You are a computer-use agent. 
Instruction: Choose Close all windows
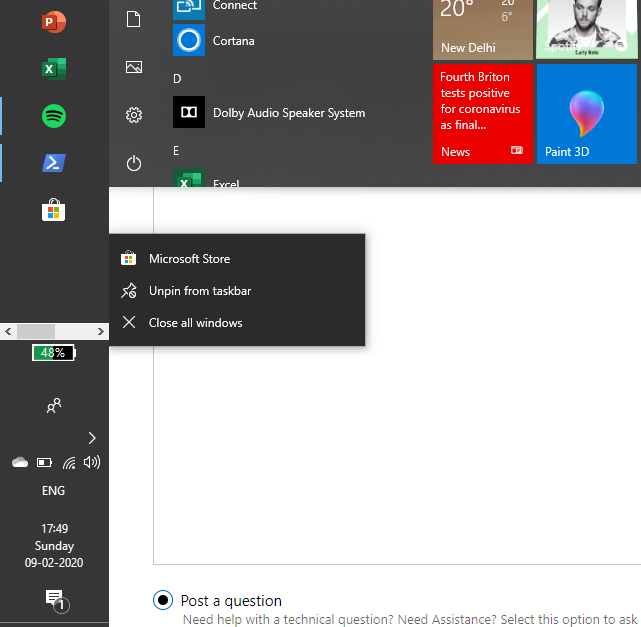click(237, 322)
